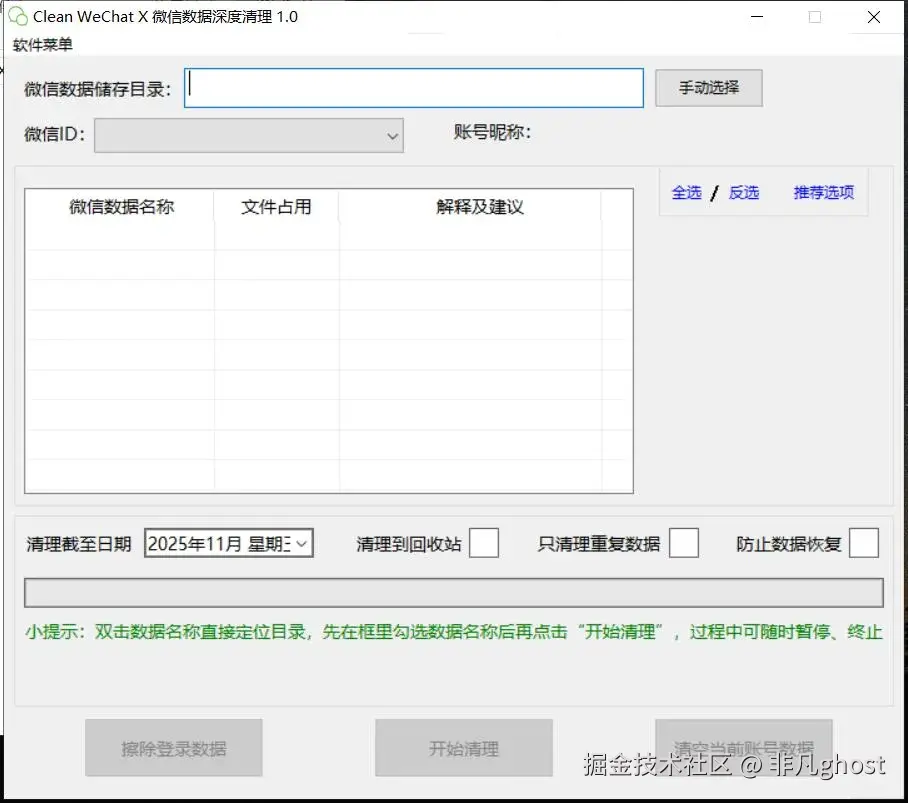Image resolution: width=908 pixels, height=803 pixels.
Task: Click the 解释及建议 column header
Action: click(x=480, y=207)
